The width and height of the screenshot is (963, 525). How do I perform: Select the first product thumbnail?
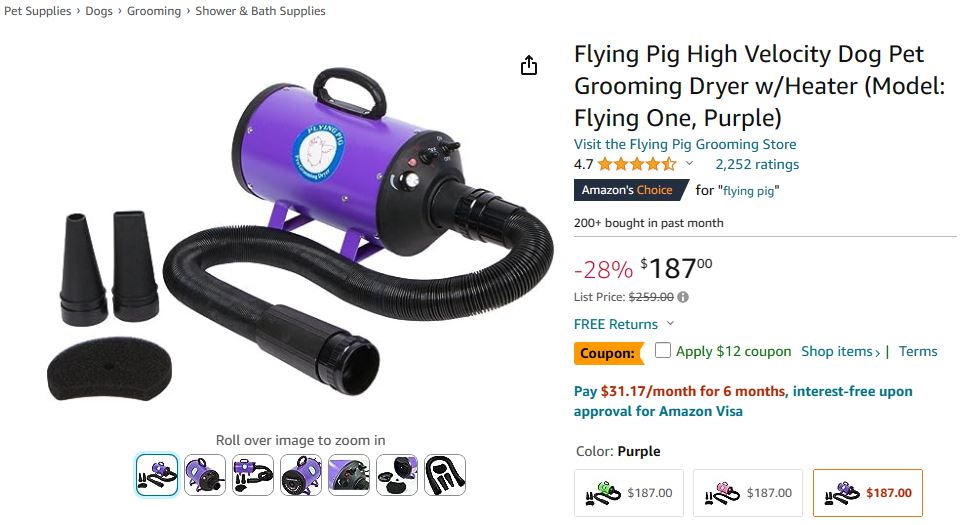tap(157, 475)
